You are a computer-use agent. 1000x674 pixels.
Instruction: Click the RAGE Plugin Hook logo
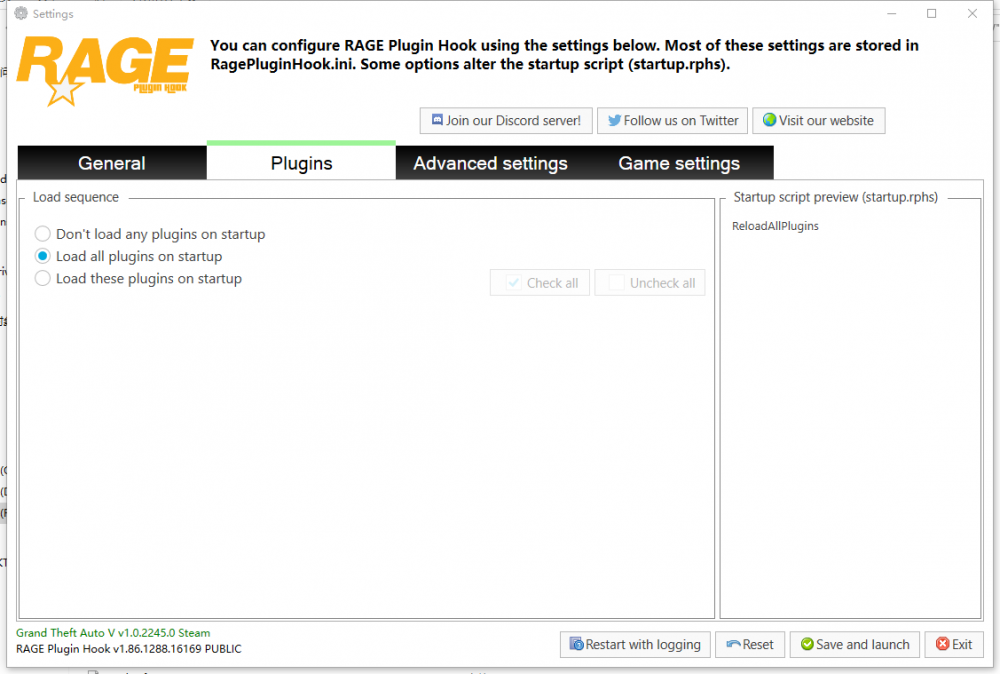[105, 70]
